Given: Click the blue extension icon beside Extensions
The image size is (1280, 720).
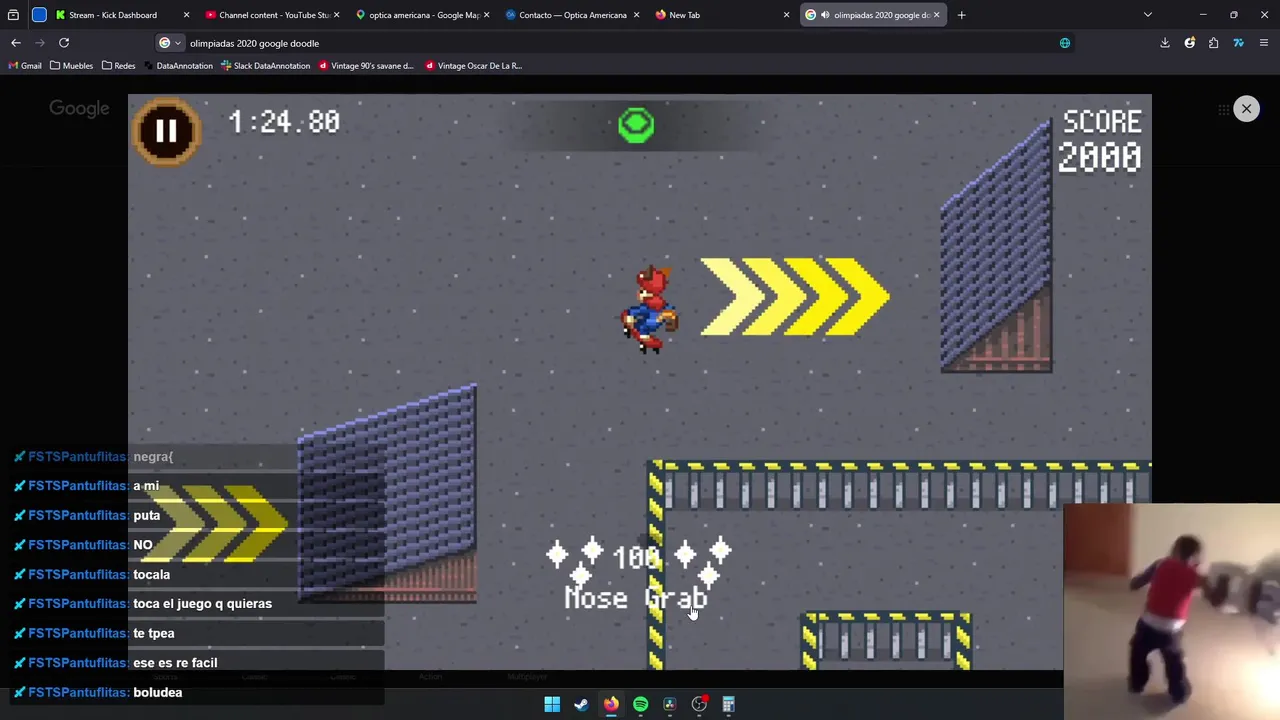Looking at the screenshot, I should [1239, 43].
